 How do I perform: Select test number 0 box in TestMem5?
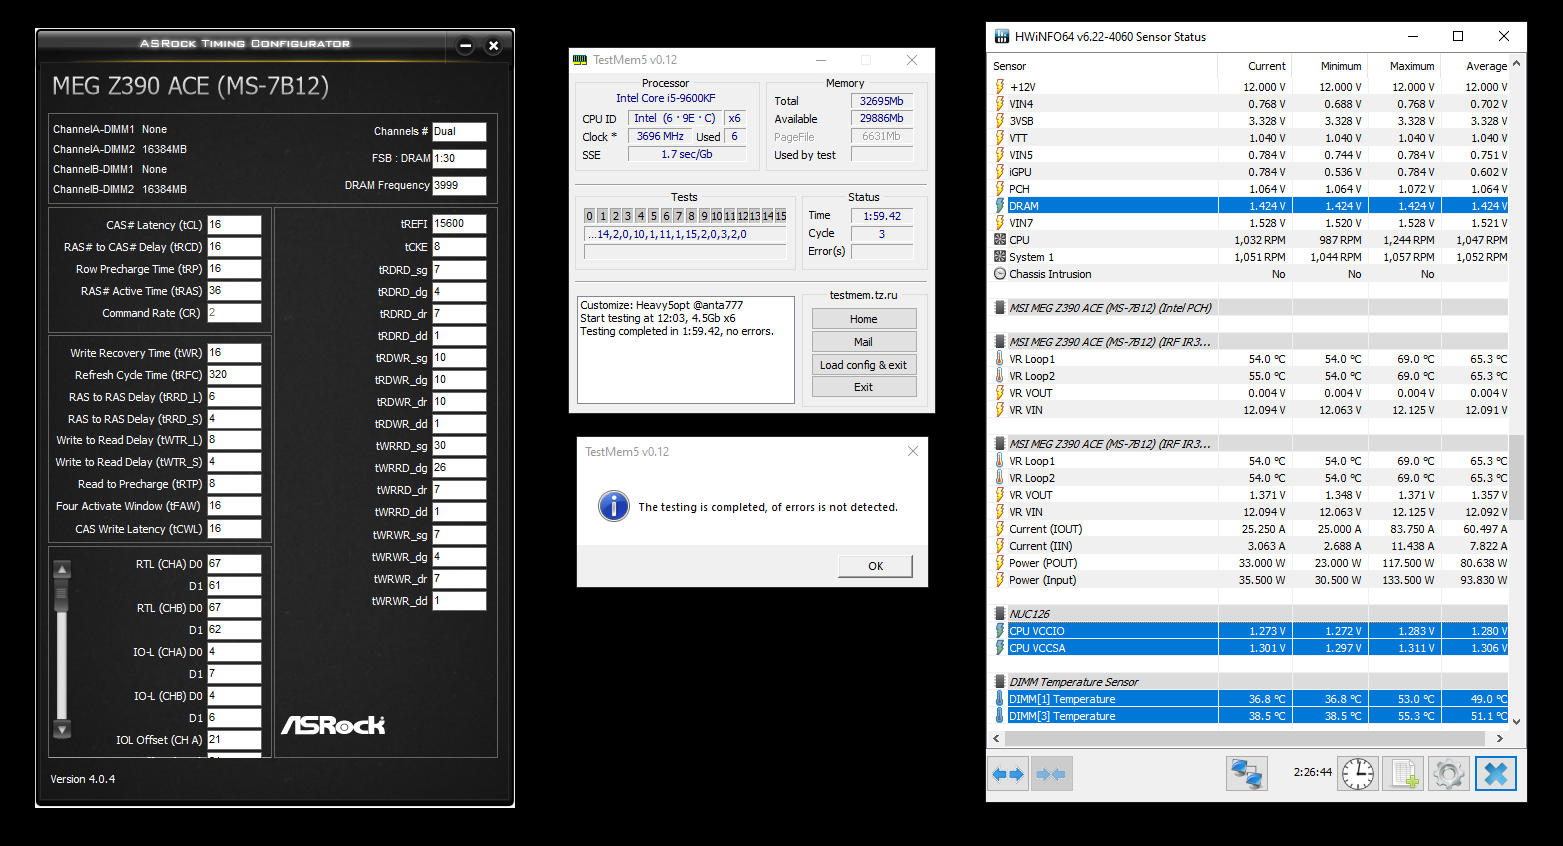point(590,216)
